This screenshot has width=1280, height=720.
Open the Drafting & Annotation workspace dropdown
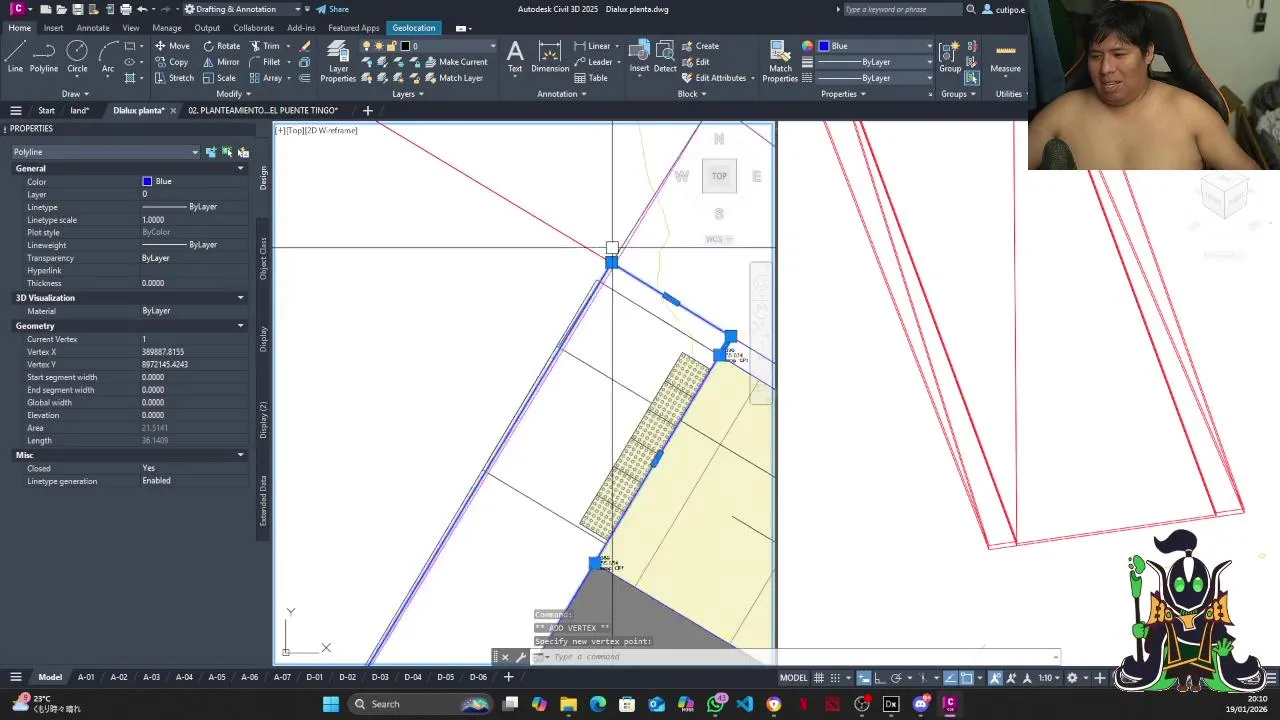243,9
